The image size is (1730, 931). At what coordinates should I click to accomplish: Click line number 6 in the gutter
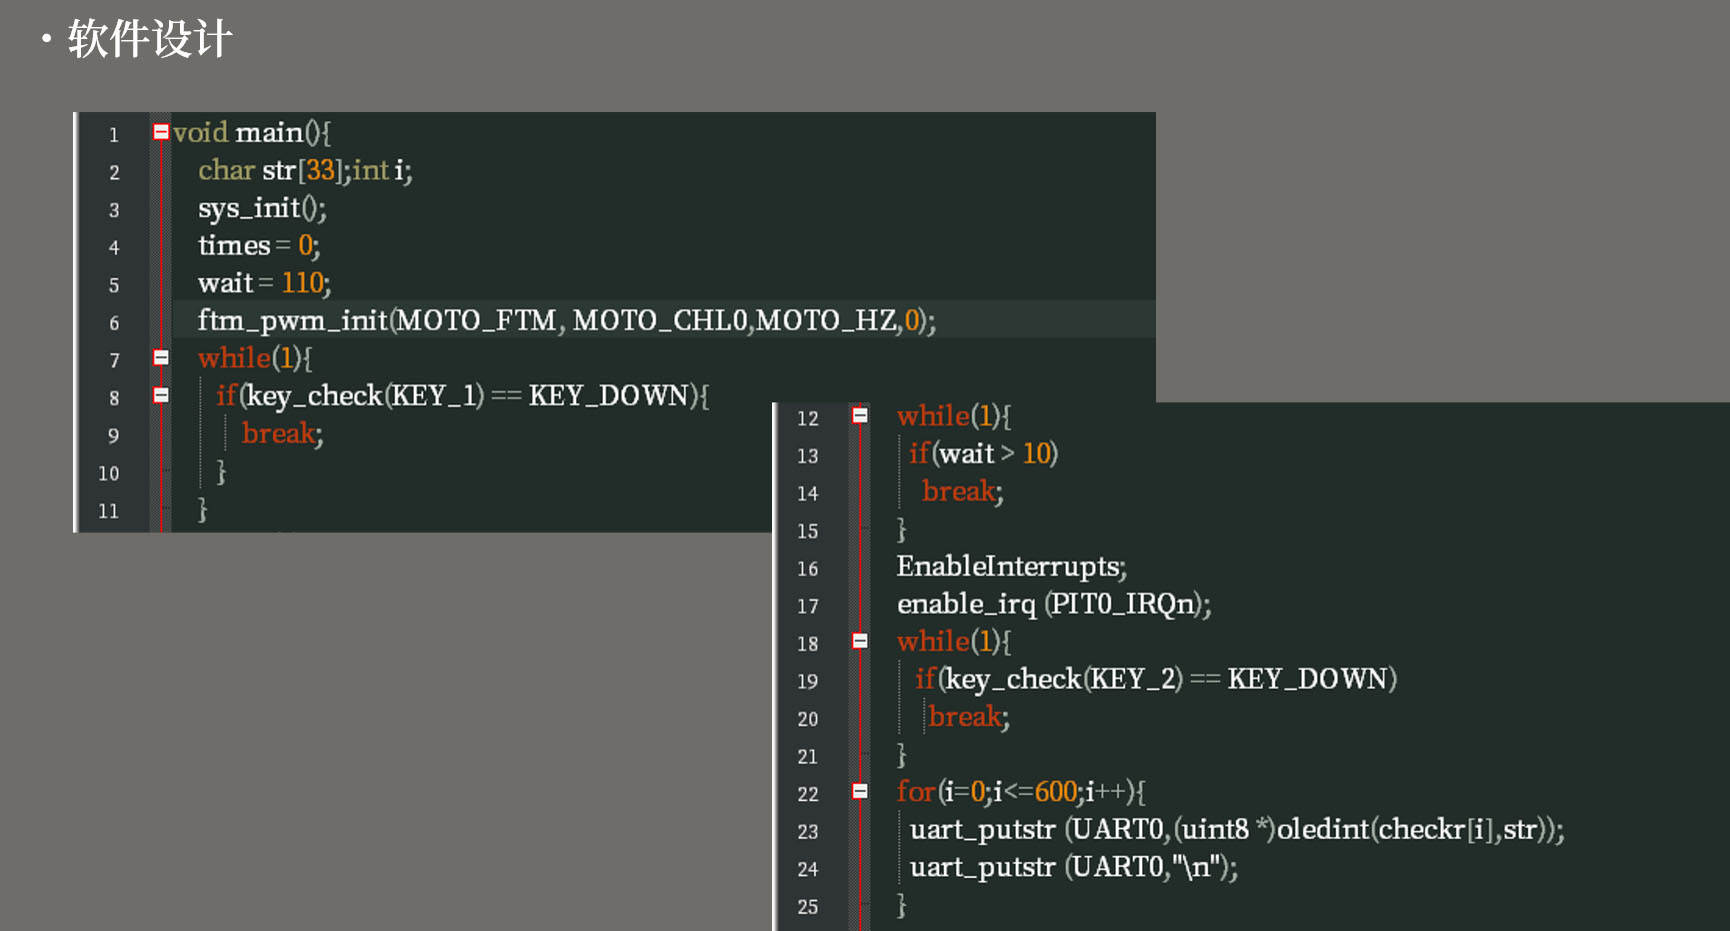pyautogui.click(x=114, y=323)
